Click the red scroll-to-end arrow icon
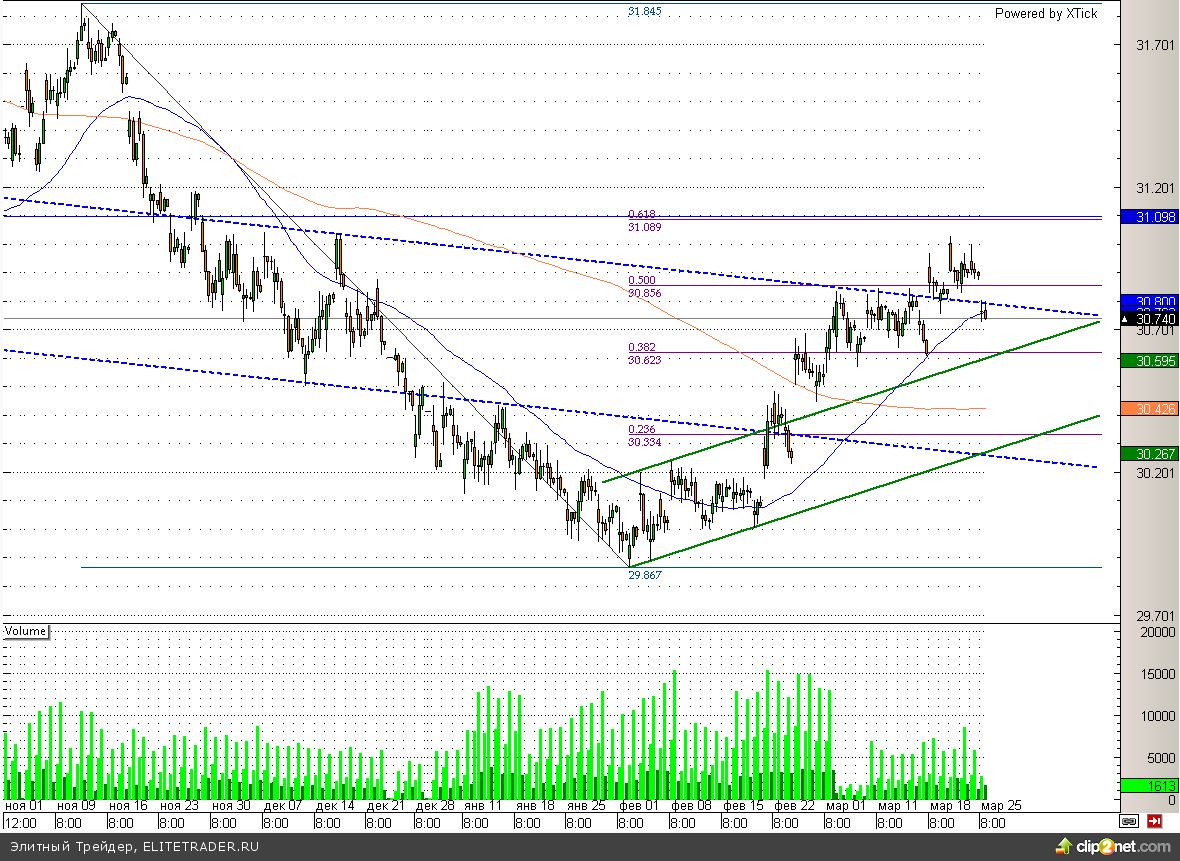This screenshot has height=861, width=1180. pos(1154,821)
